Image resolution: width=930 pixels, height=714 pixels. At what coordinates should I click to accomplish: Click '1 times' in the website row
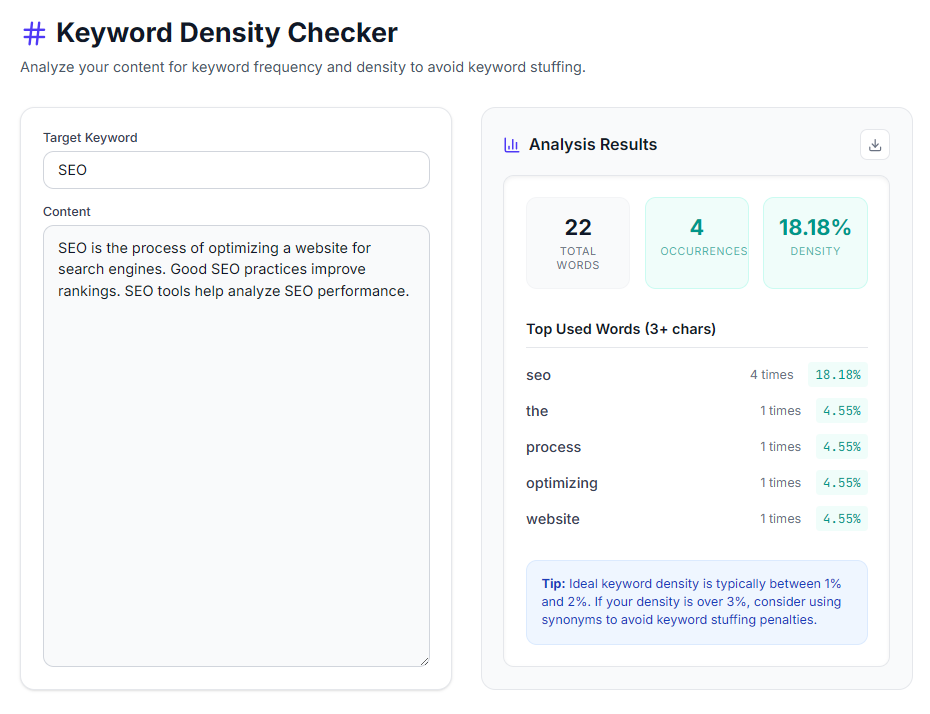click(x=781, y=519)
